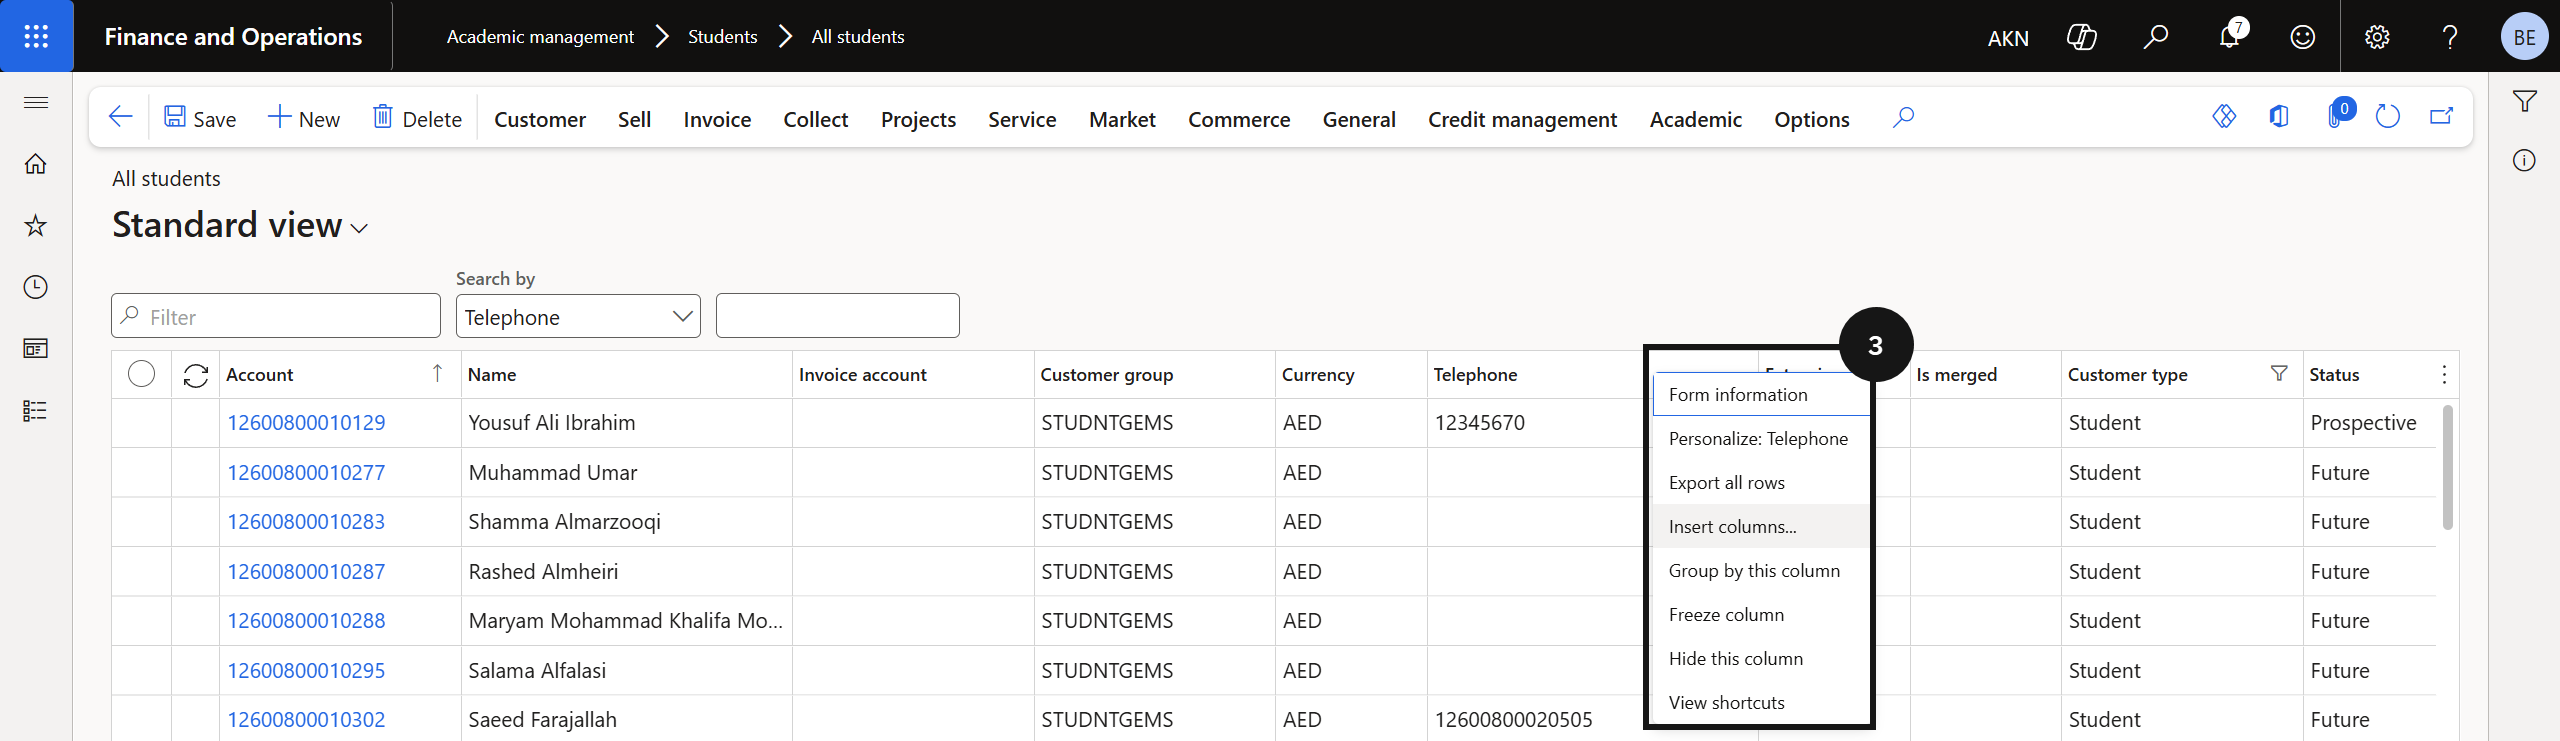Open the Invoice tab

point(717,119)
